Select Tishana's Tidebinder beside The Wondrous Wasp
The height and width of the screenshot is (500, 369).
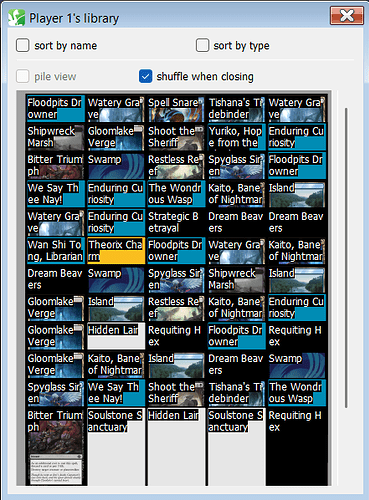(236, 393)
